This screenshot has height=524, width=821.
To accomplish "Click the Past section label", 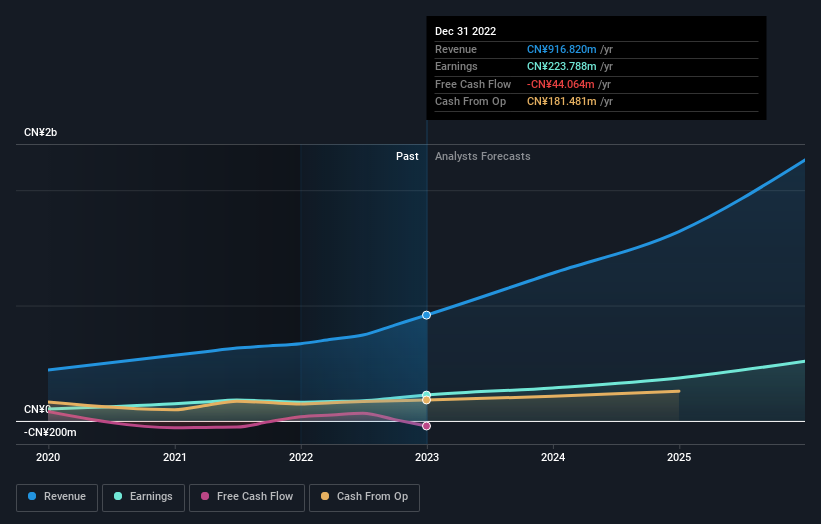I will pos(407,157).
